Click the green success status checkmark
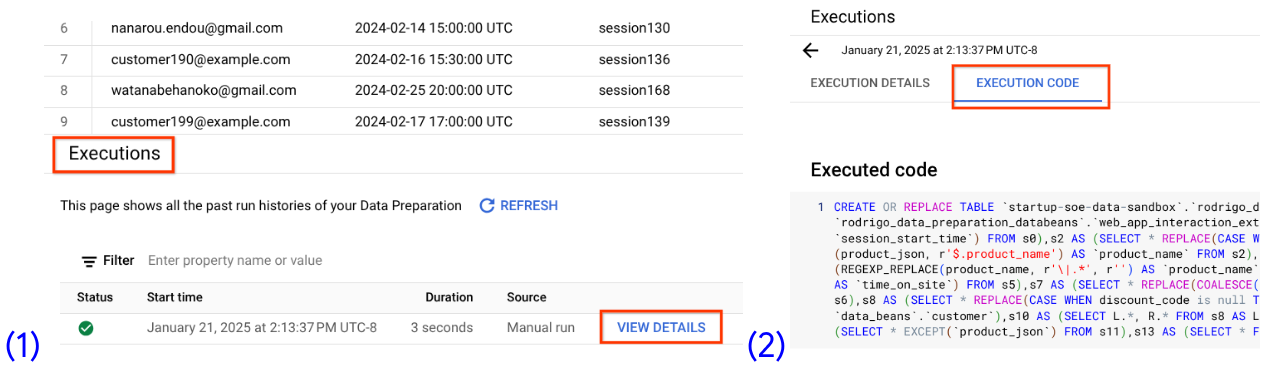The image size is (1281, 380). click(86, 327)
